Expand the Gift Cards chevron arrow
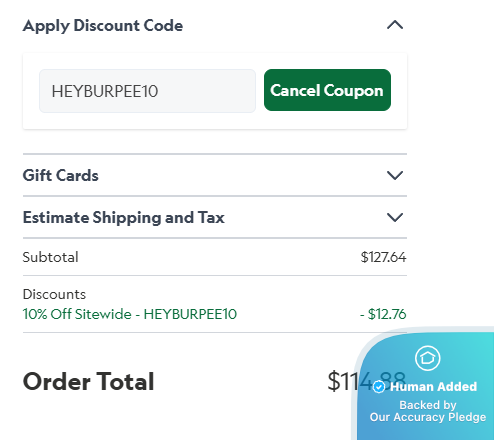 click(x=395, y=175)
